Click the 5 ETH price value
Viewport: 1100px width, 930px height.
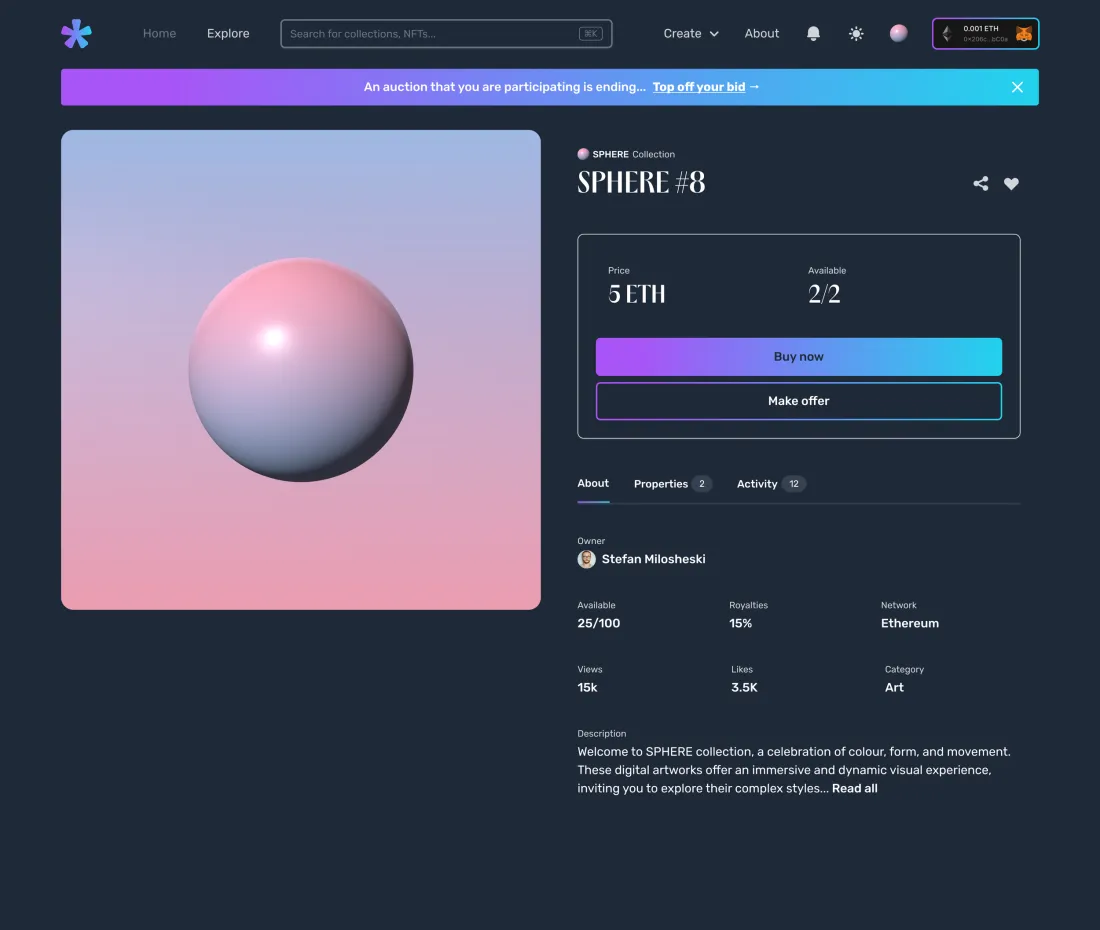[x=636, y=294]
